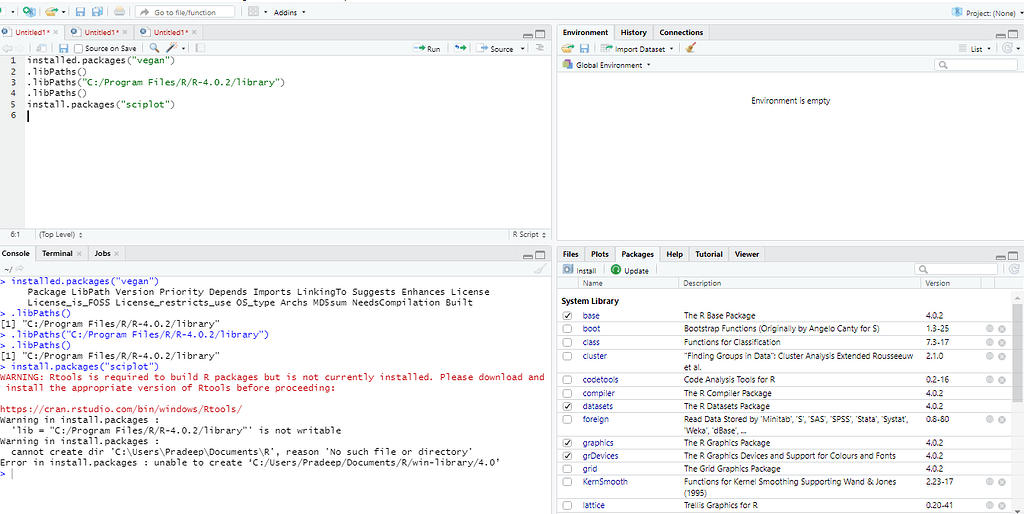The width and height of the screenshot is (1024, 514).
Task: Open the Help tab
Action: (675, 254)
